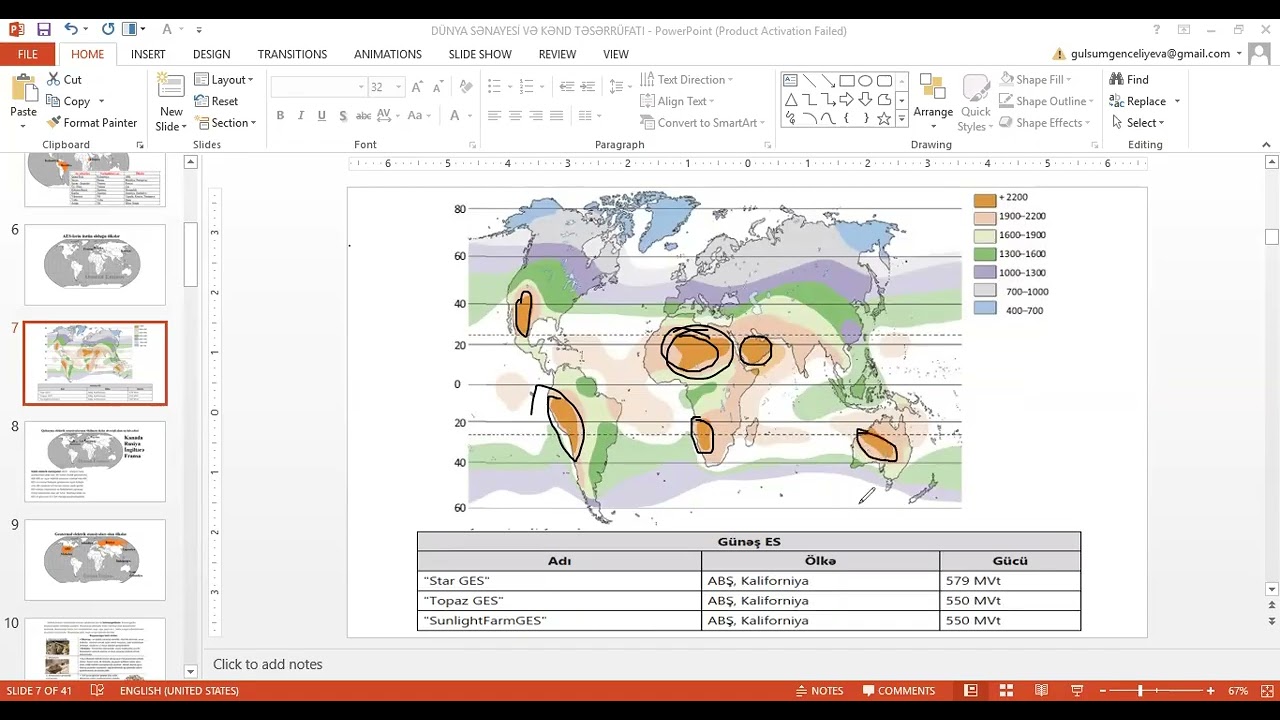Choose the rectangle shape in shapes gallery

847,81
